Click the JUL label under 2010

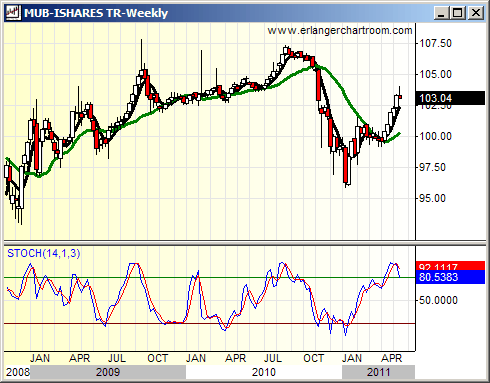pos(273,358)
